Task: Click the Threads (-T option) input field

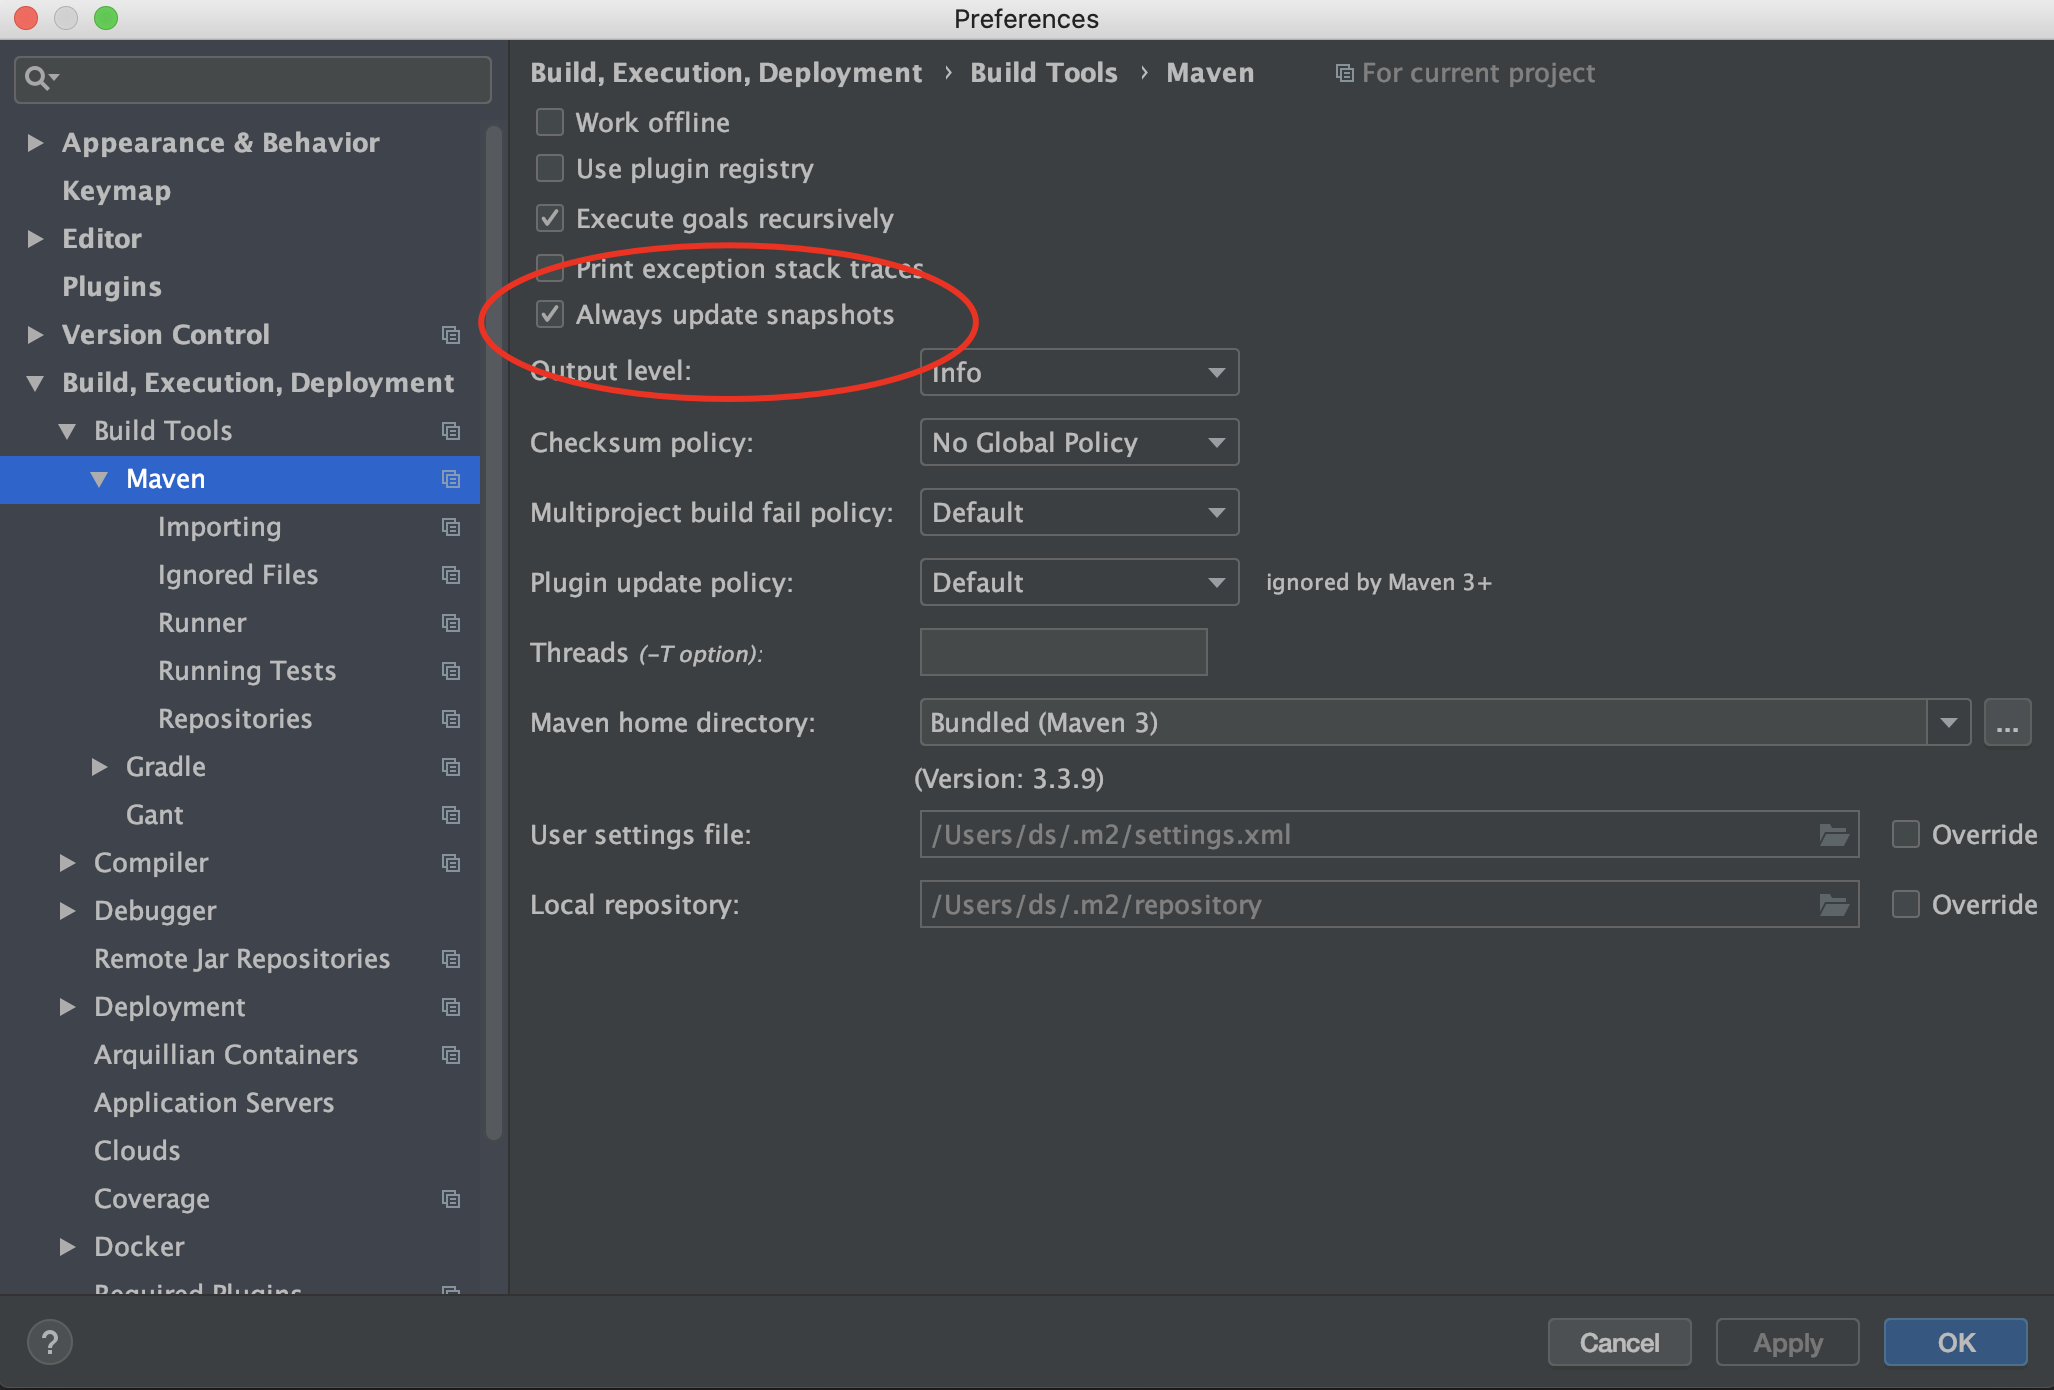Action: point(1063,652)
